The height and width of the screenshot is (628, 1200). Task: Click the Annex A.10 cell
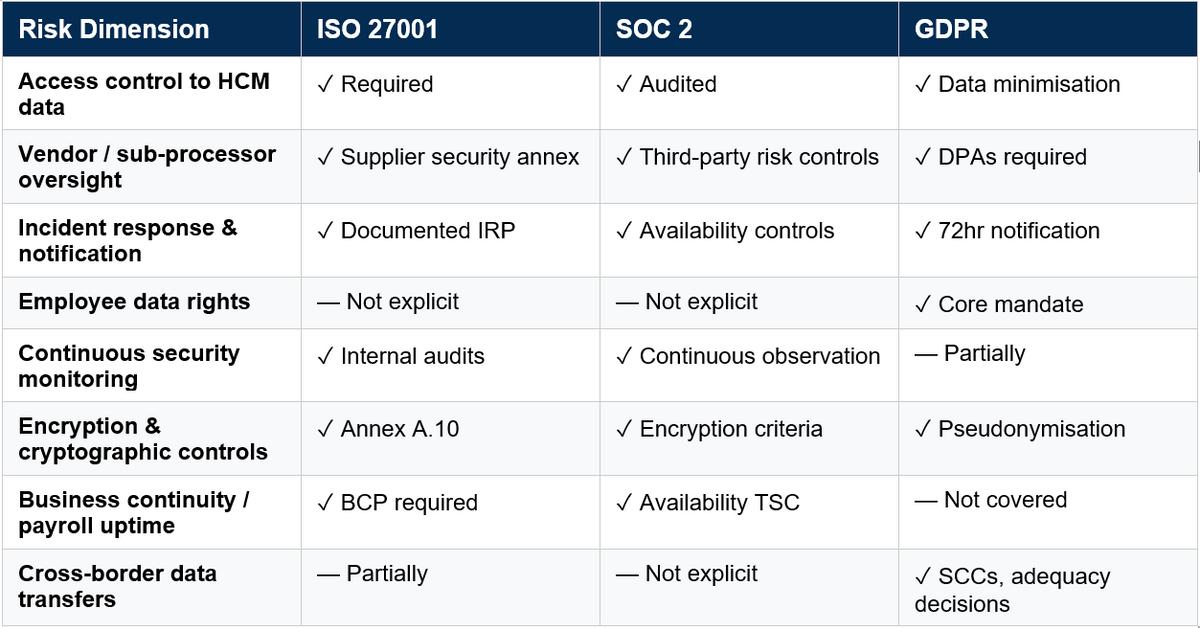450,438
